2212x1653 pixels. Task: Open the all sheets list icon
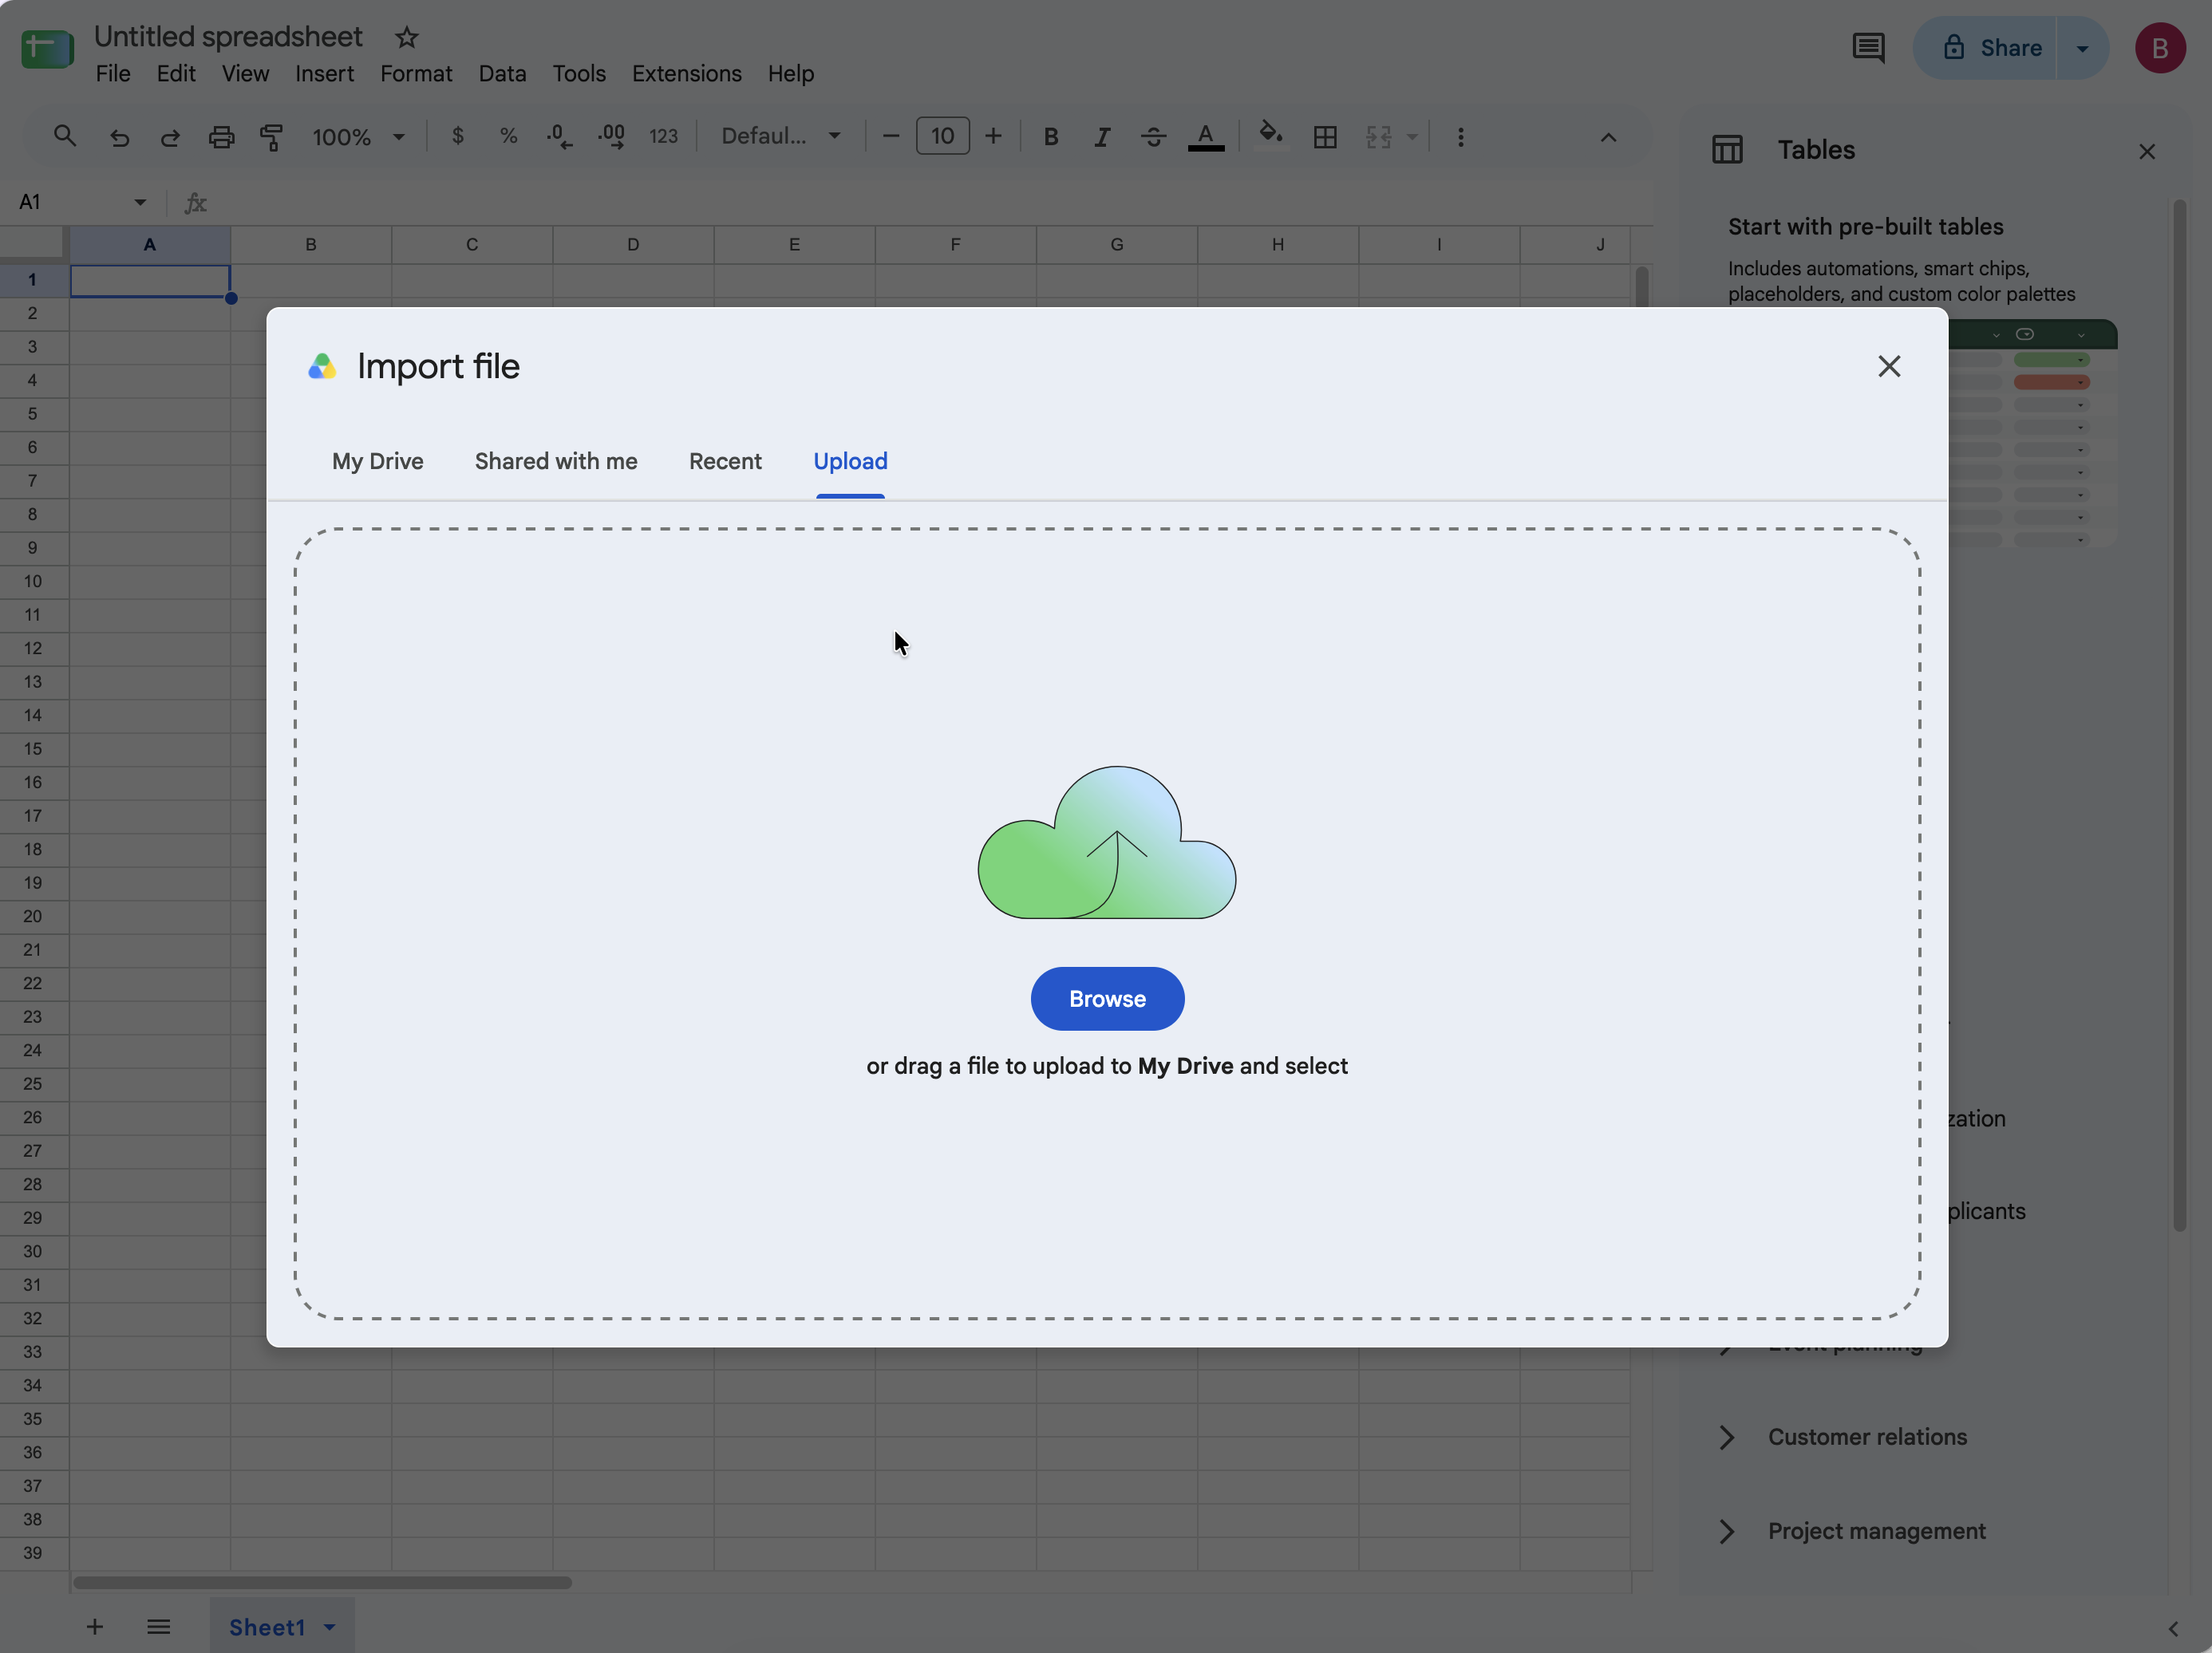[x=158, y=1627]
